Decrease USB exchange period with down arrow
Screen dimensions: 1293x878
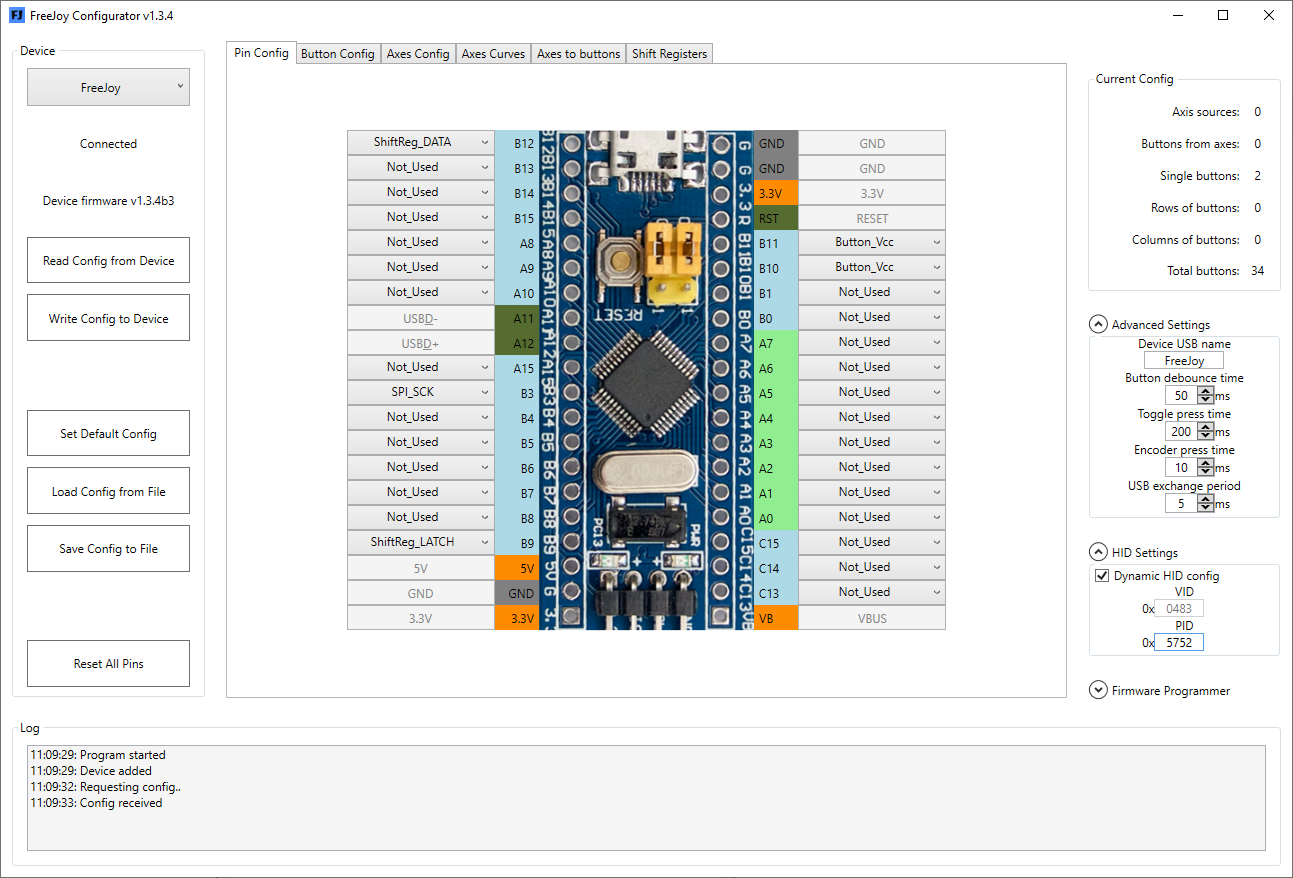point(1206,508)
